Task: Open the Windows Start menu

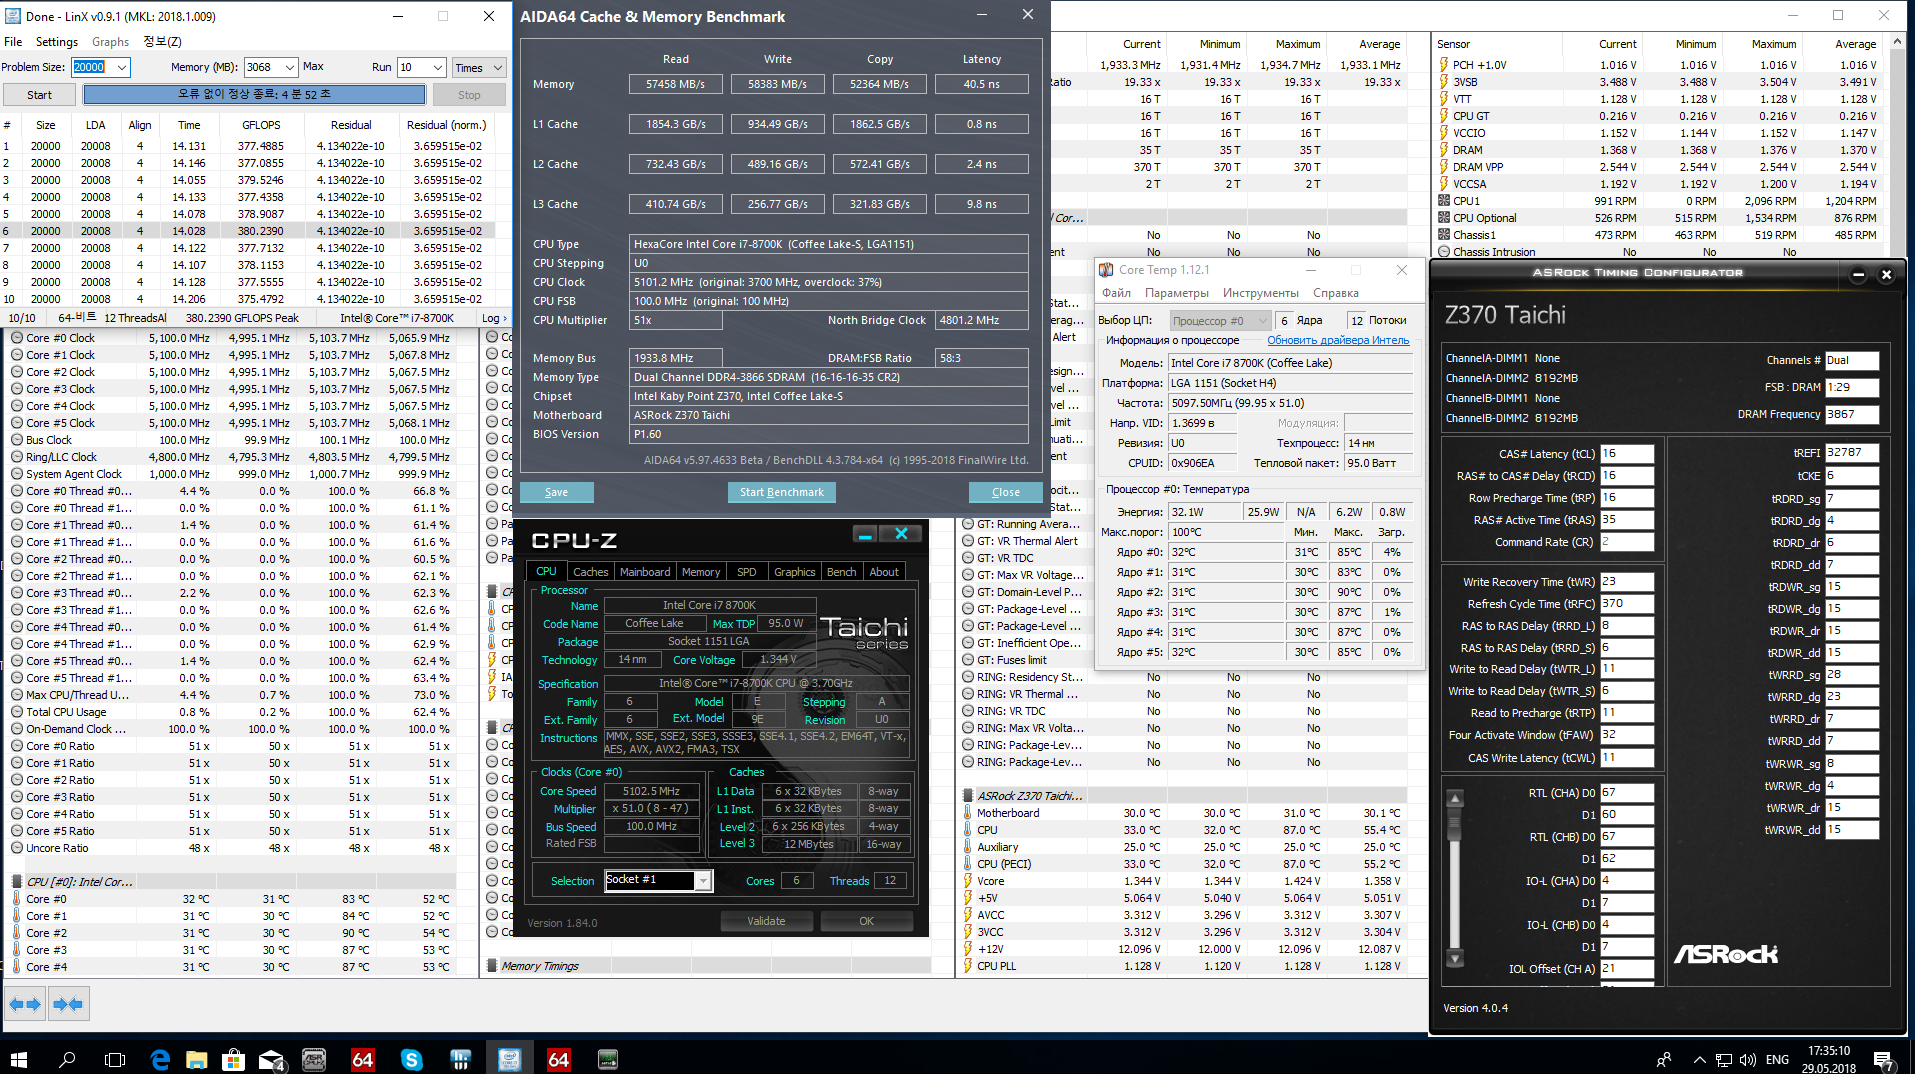Action: pos(19,1059)
